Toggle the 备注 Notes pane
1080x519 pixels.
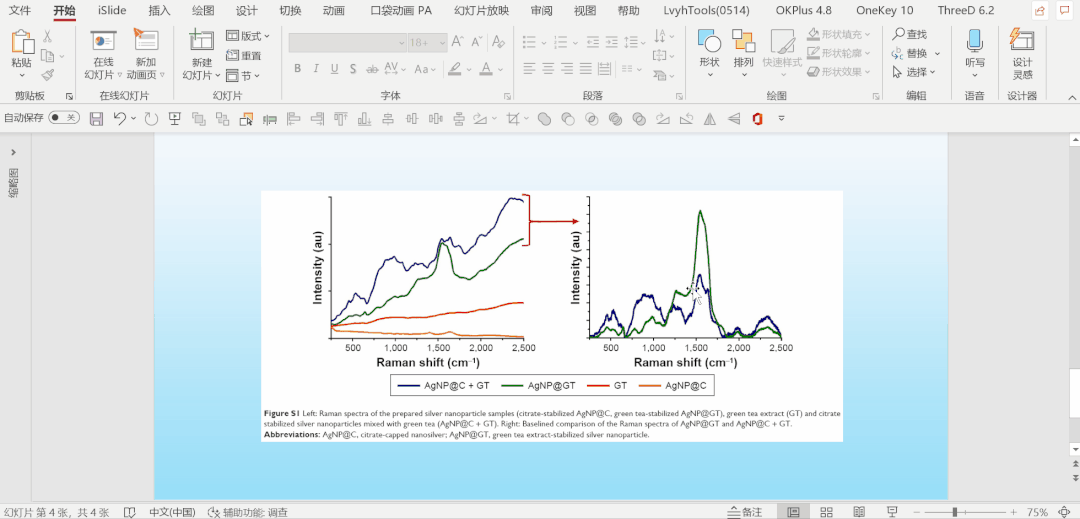(x=747, y=512)
